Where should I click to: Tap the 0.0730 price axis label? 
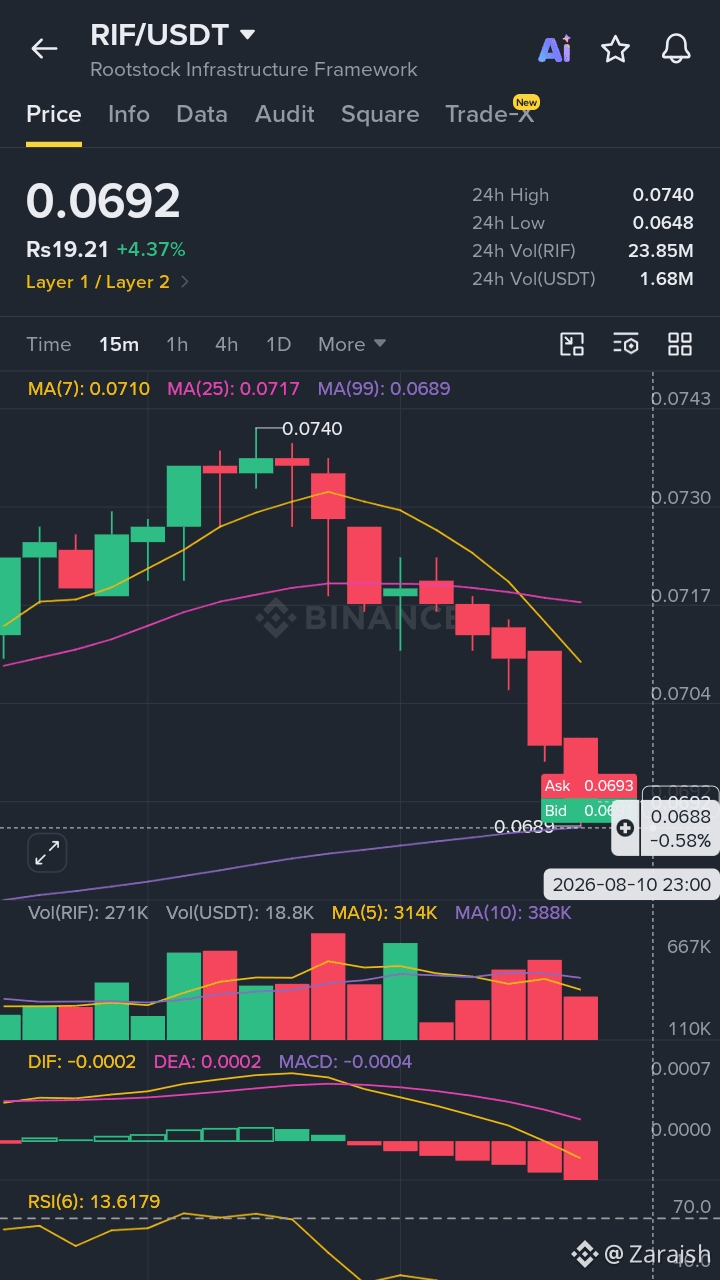(x=681, y=497)
